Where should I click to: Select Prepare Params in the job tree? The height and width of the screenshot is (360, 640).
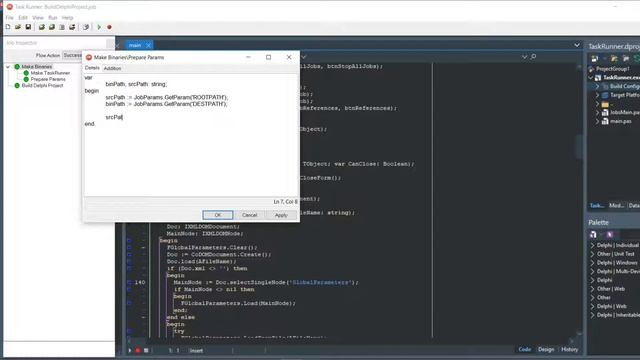(x=48, y=79)
